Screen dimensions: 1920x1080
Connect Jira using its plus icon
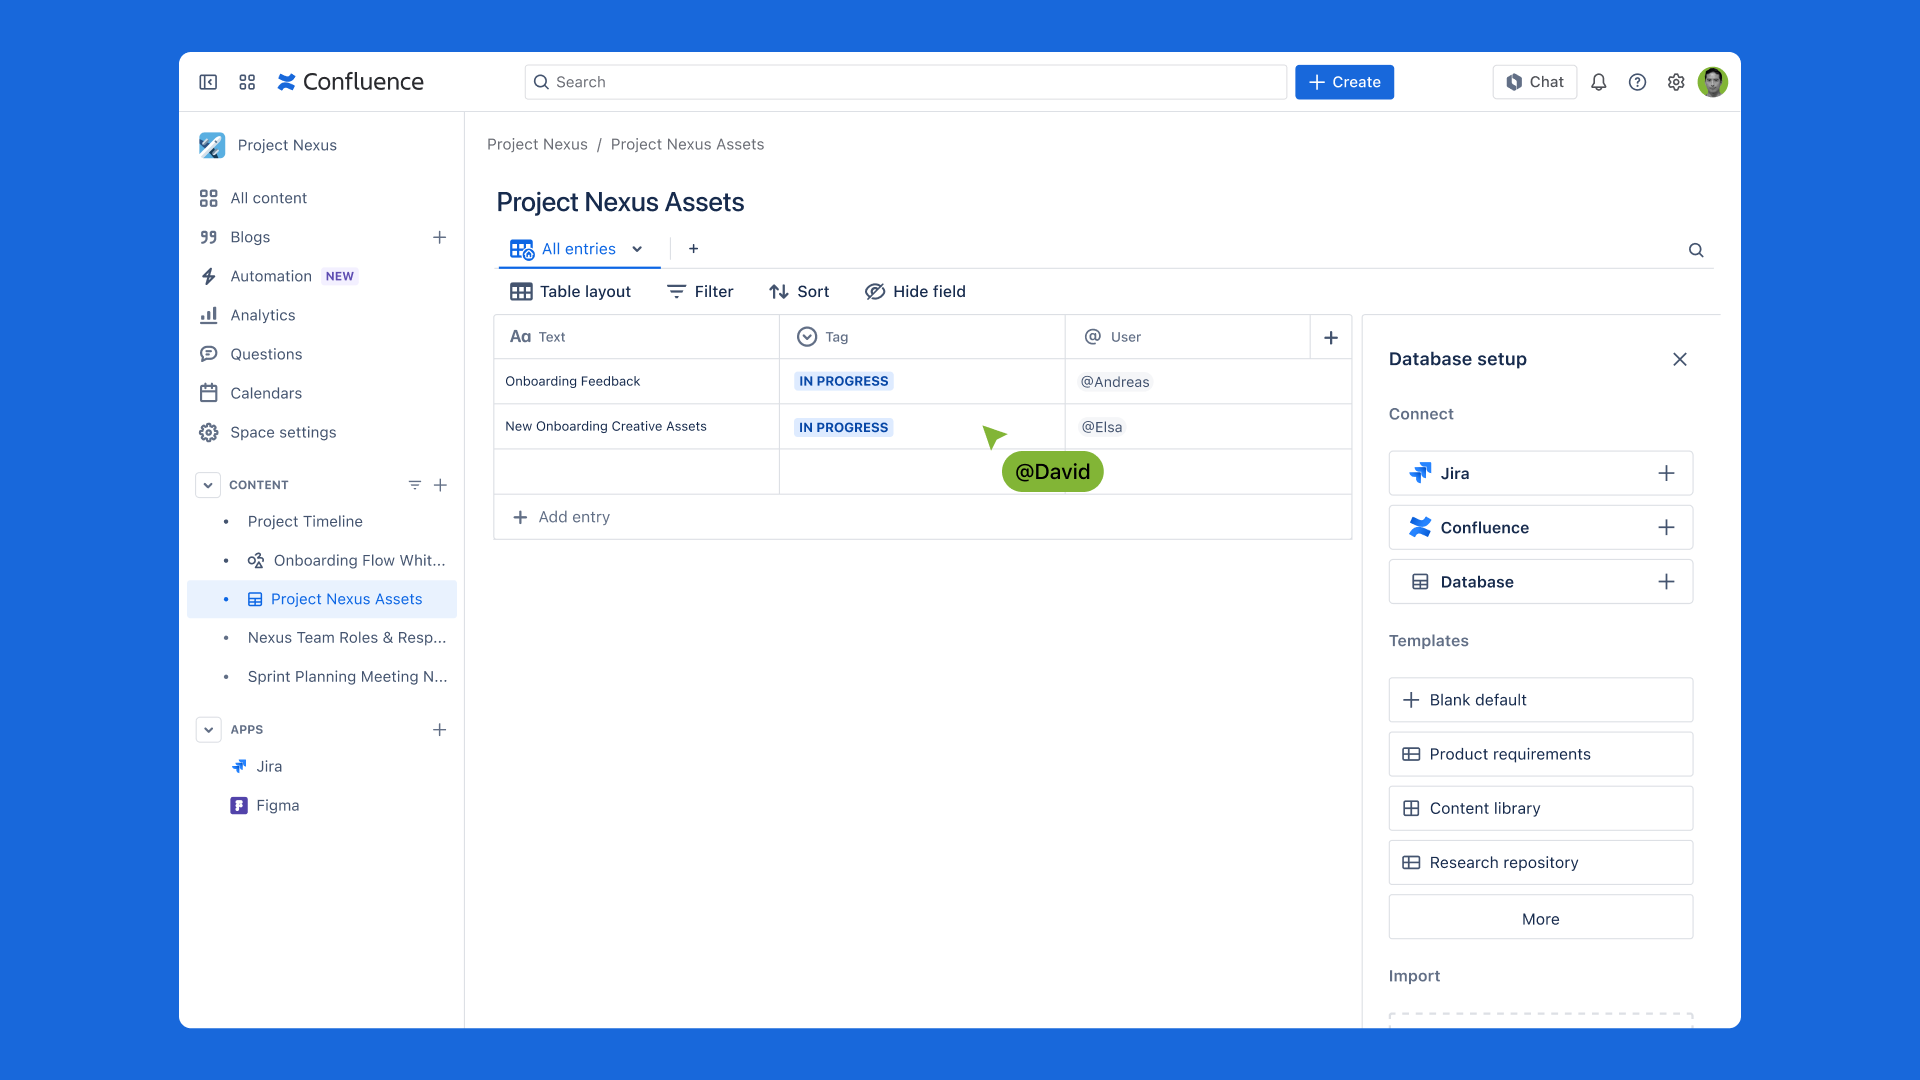(1666, 473)
